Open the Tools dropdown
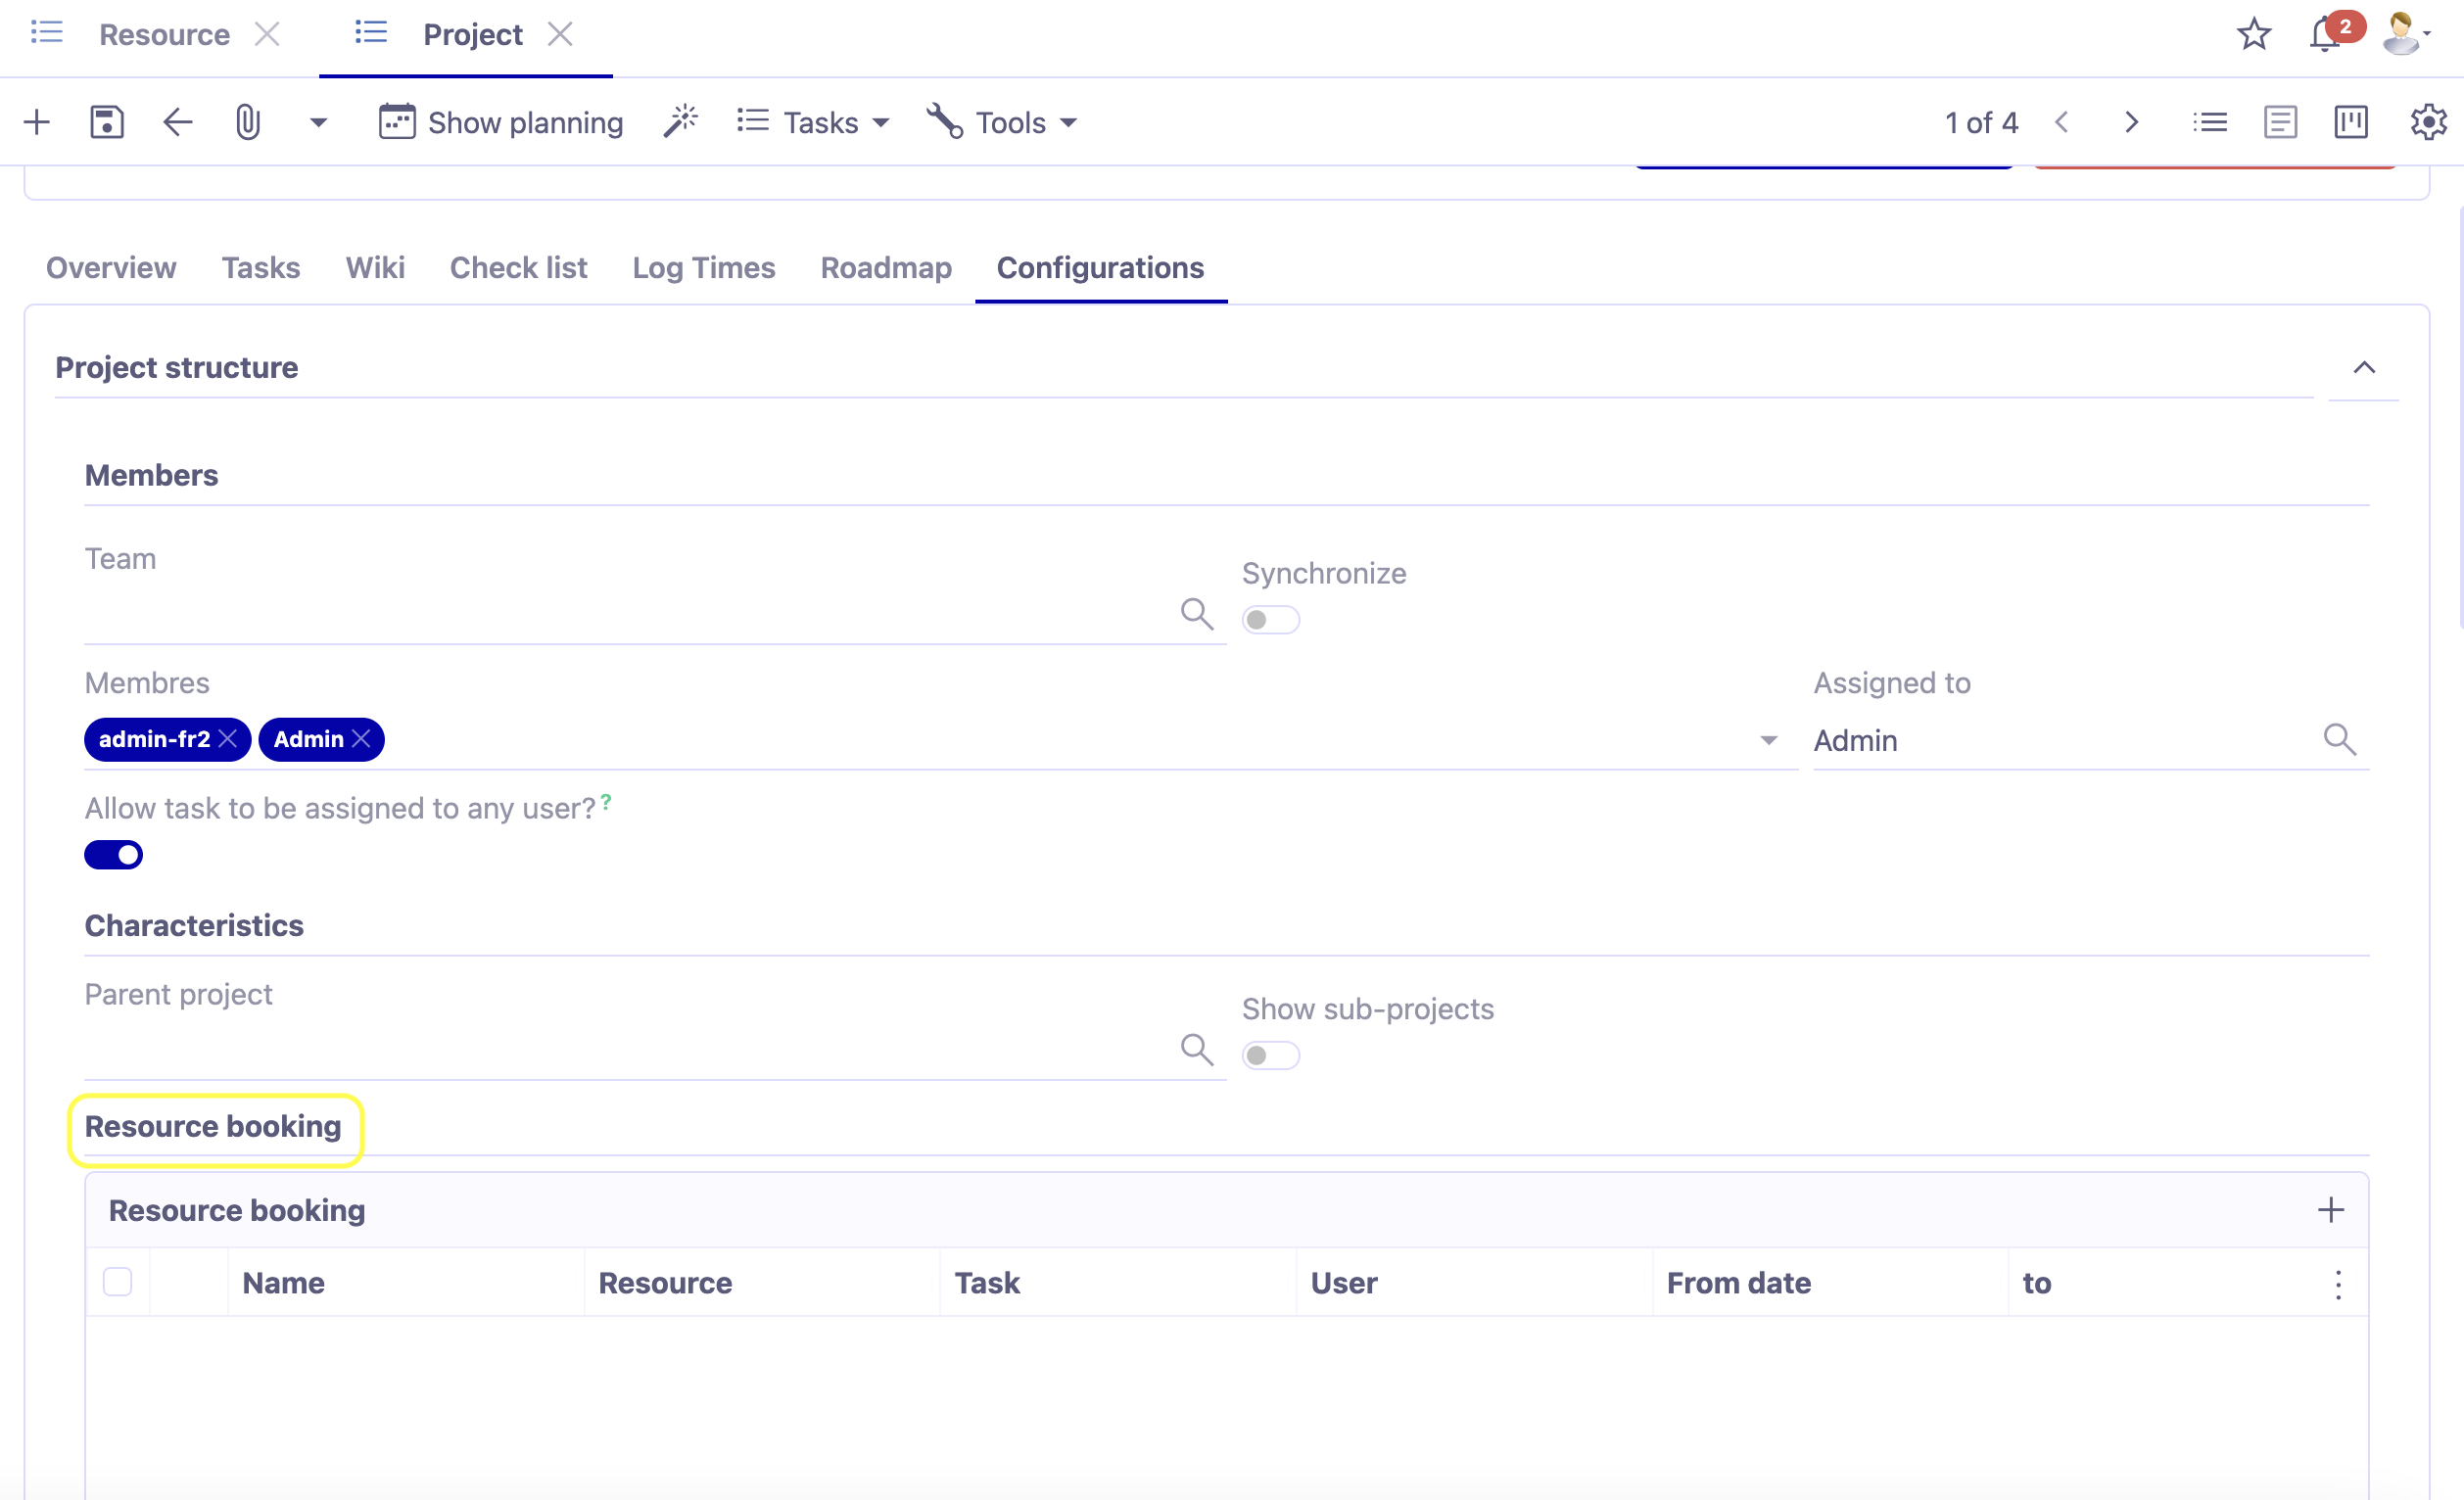The image size is (2464, 1500). click(1003, 121)
